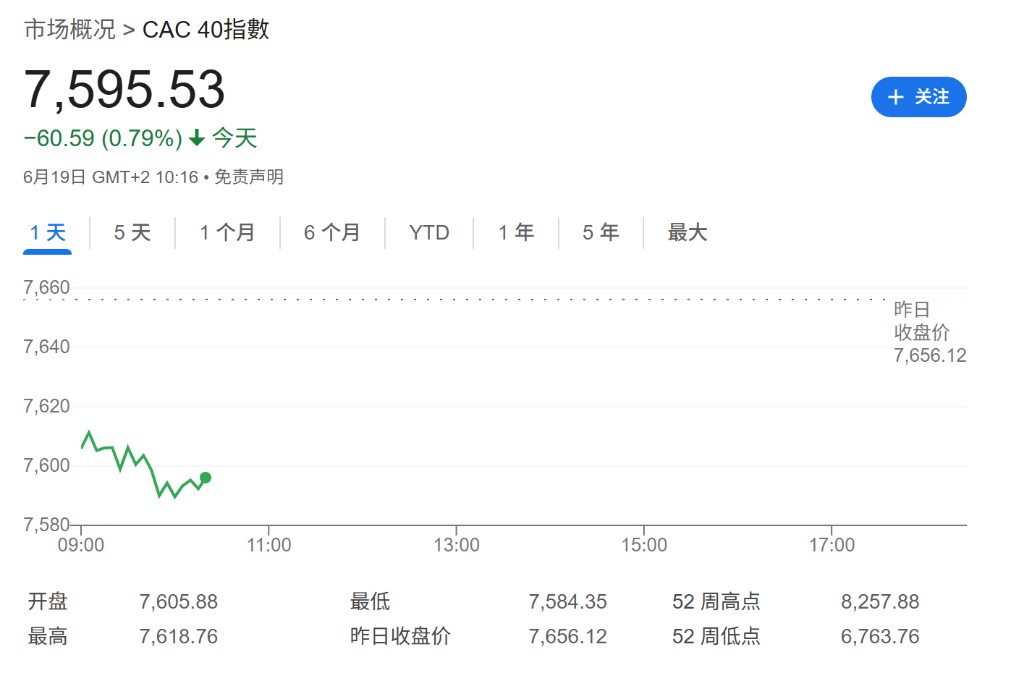Open the 免责声明 disclaimer link
The width and height of the screenshot is (1024, 680).
pyautogui.click(x=249, y=177)
